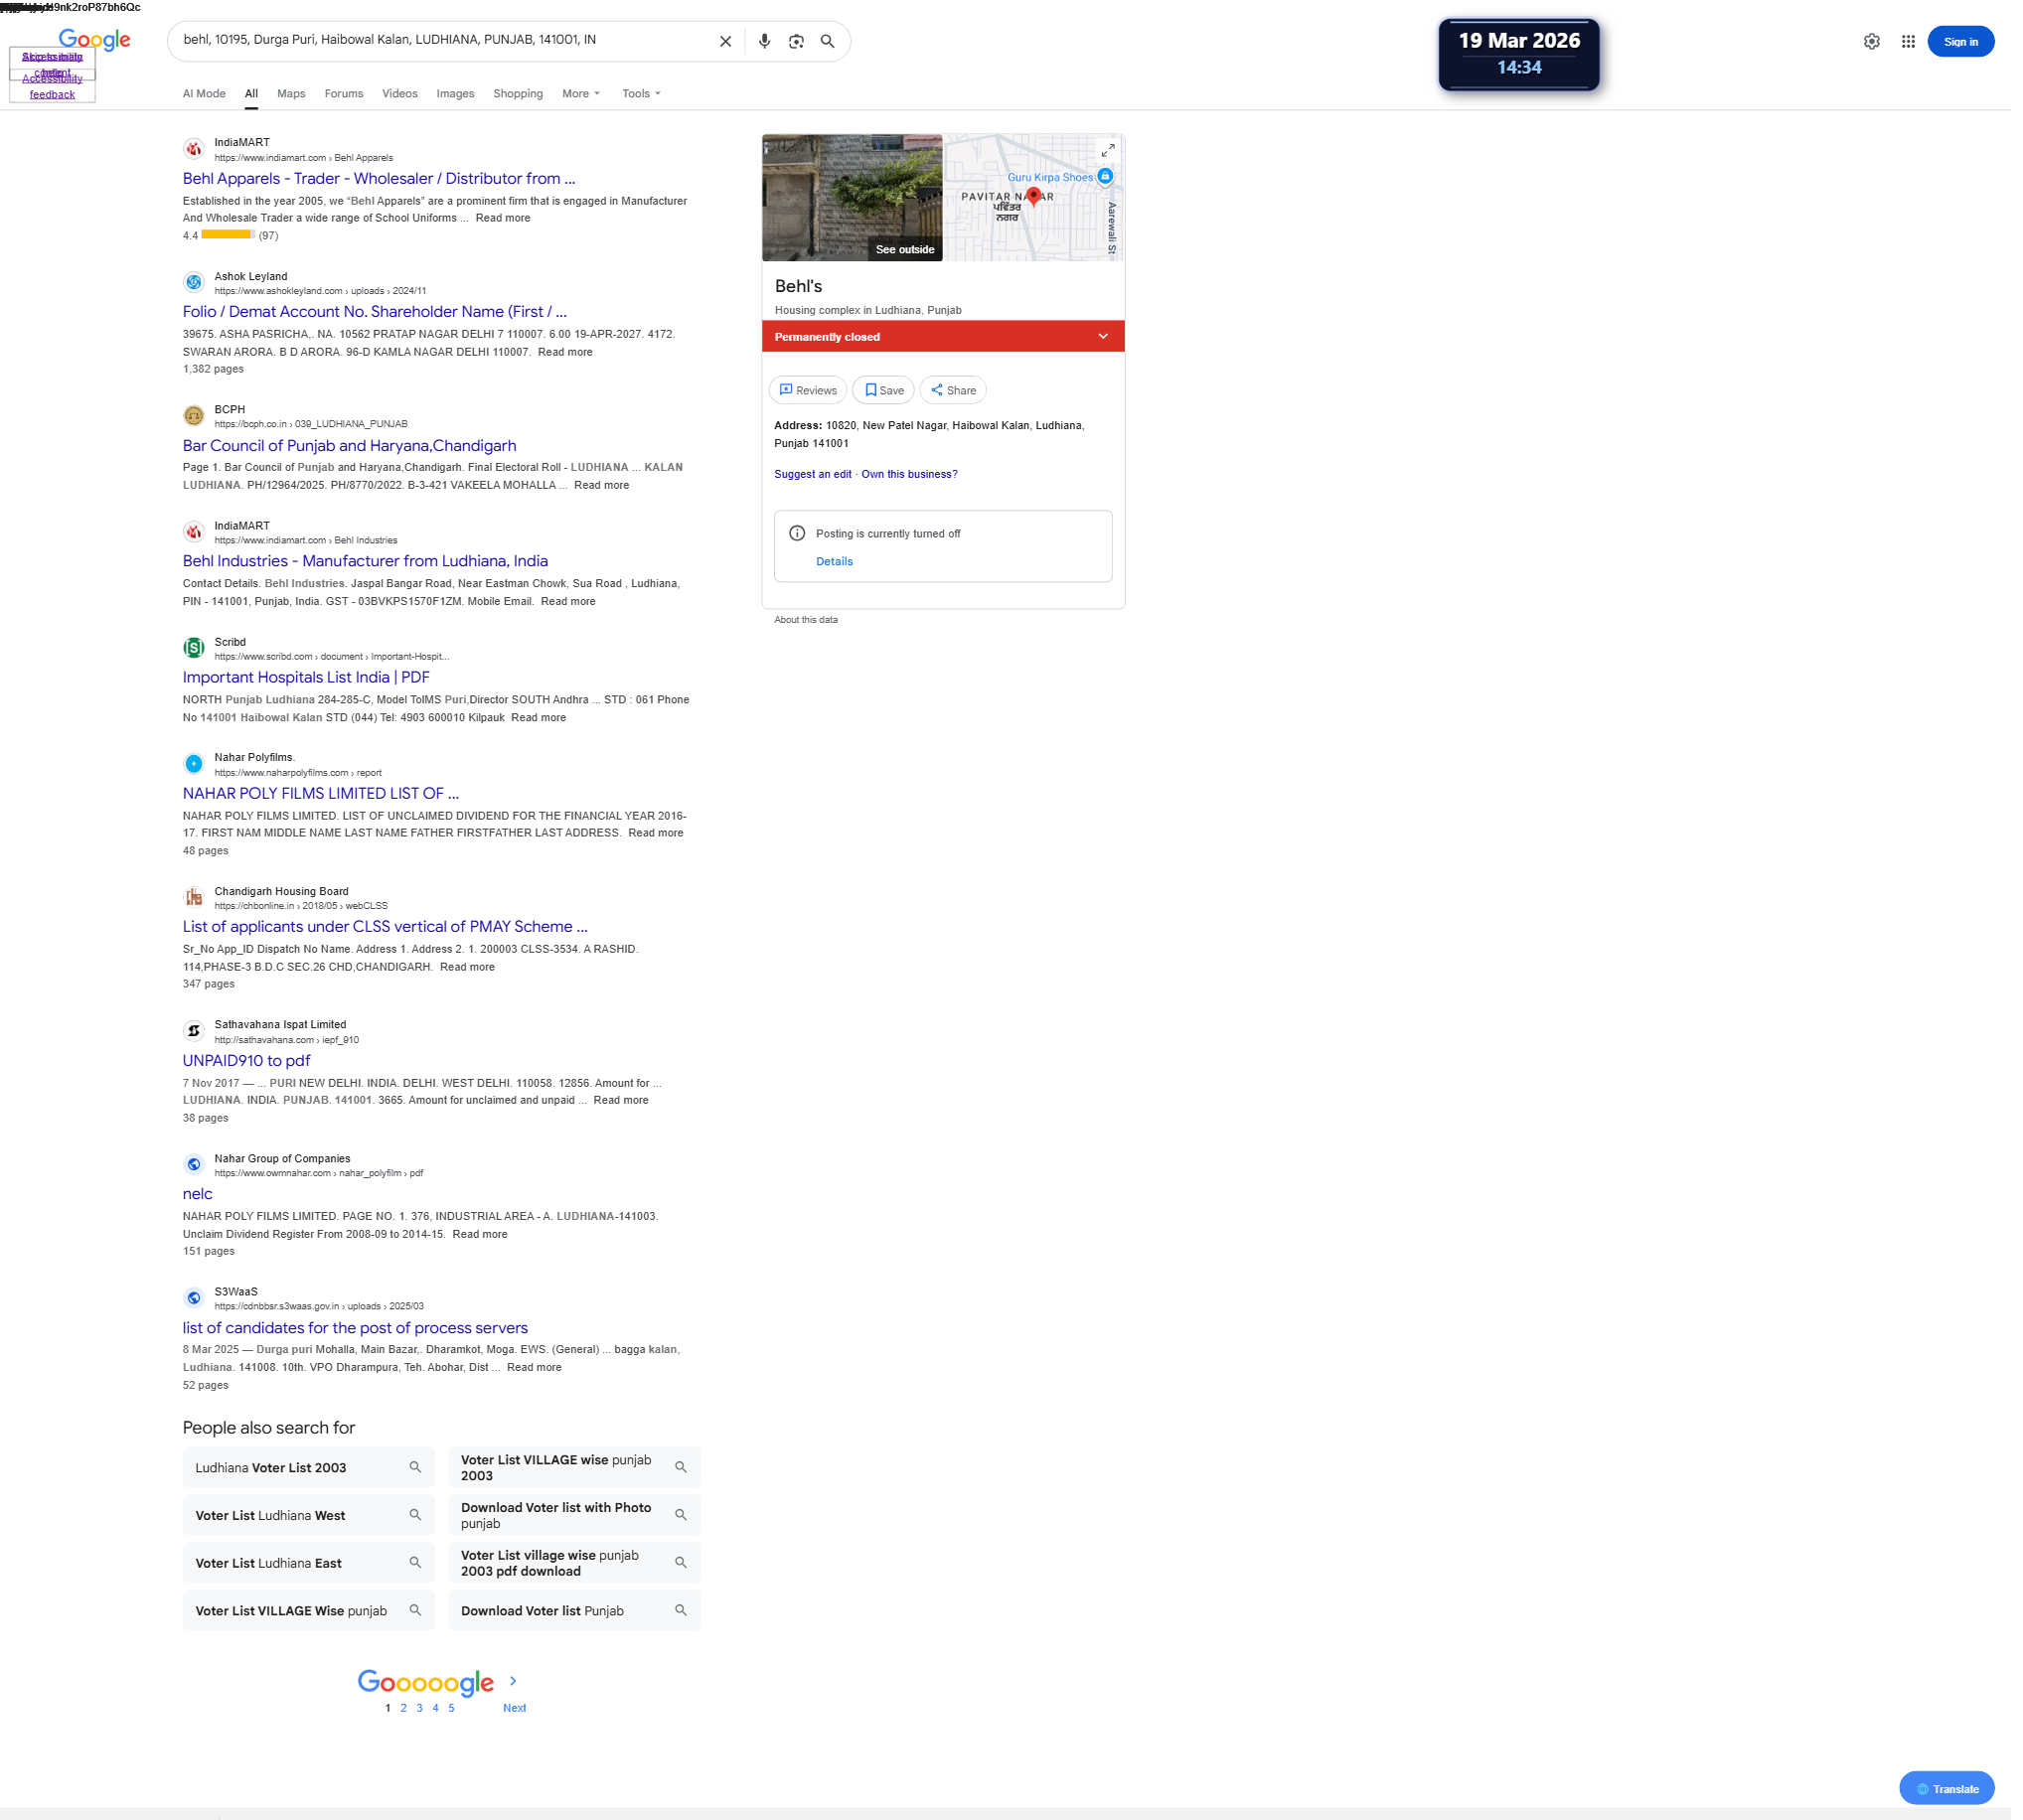Open the Tools dropdown

point(640,93)
